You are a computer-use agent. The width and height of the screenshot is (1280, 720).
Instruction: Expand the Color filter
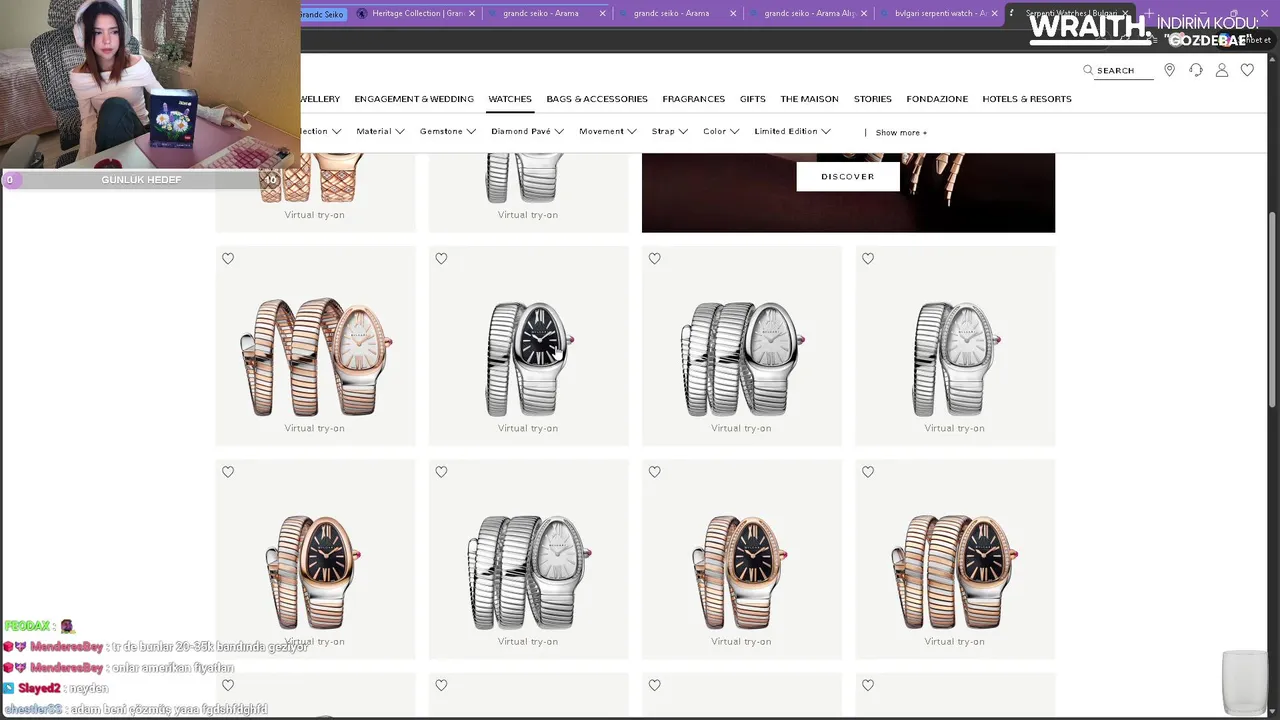[721, 131]
